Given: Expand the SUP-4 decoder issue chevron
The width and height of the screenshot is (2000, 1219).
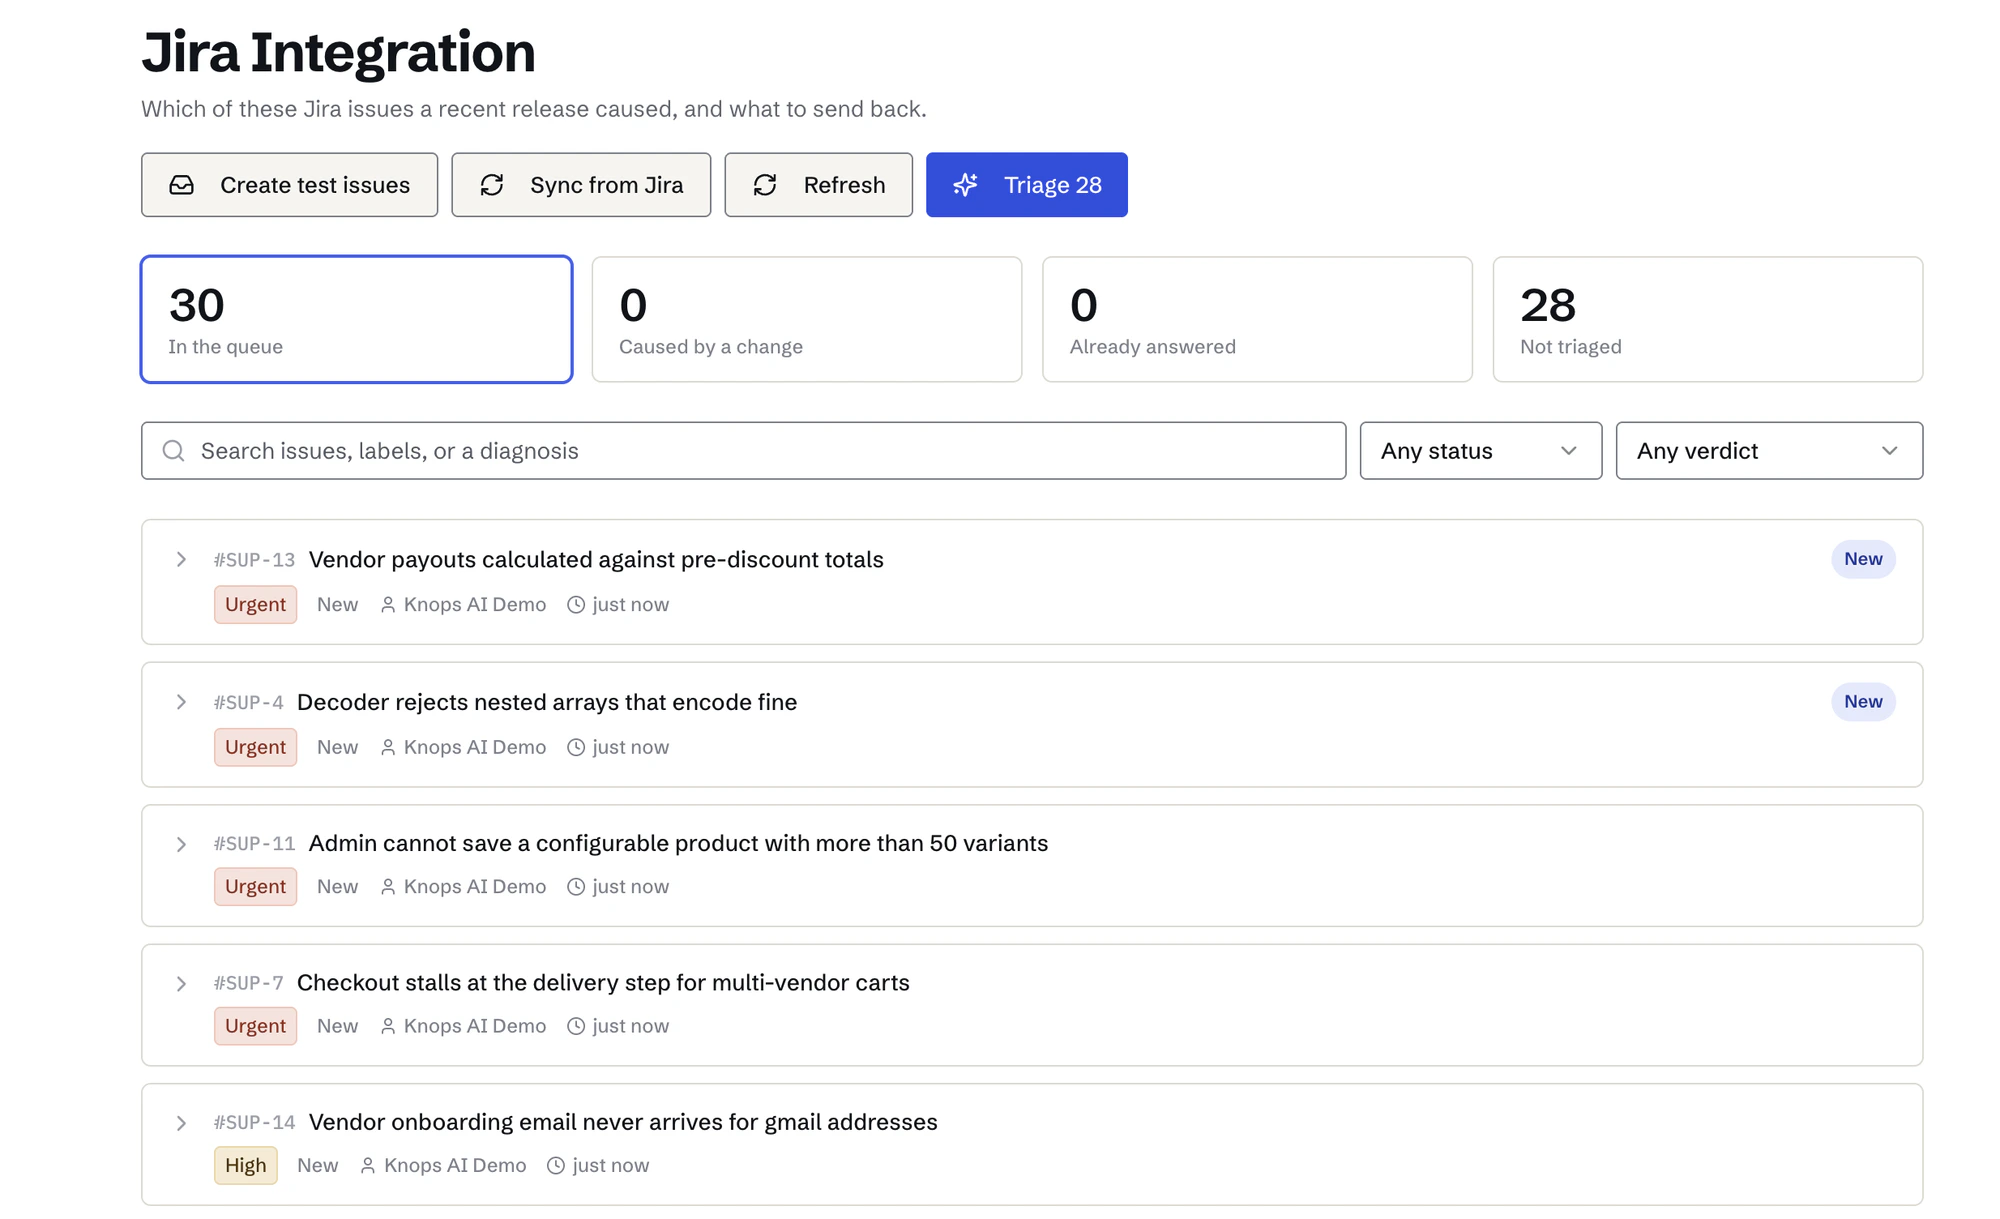Looking at the screenshot, I should tap(181, 703).
